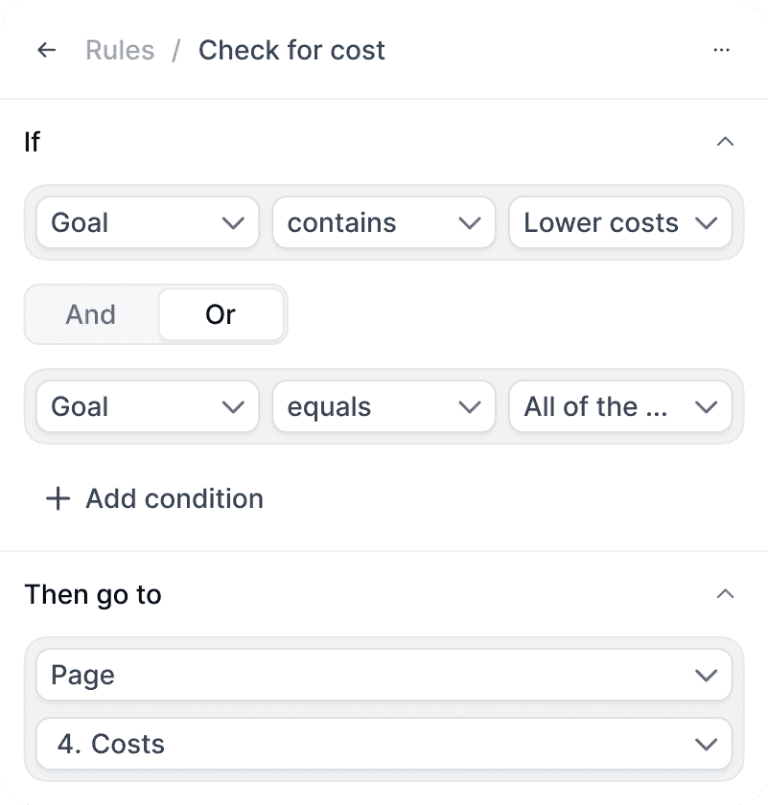The image size is (768, 805).
Task: Open the contains operator dropdown
Action: coord(383,223)
